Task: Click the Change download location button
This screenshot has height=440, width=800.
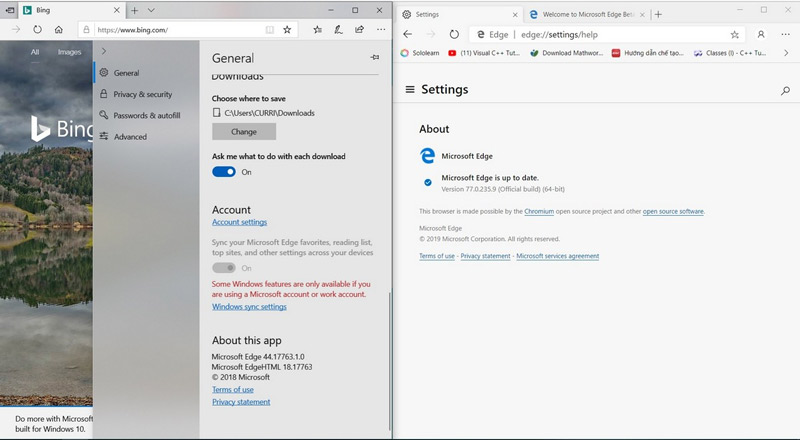Action: coord(244,132)
